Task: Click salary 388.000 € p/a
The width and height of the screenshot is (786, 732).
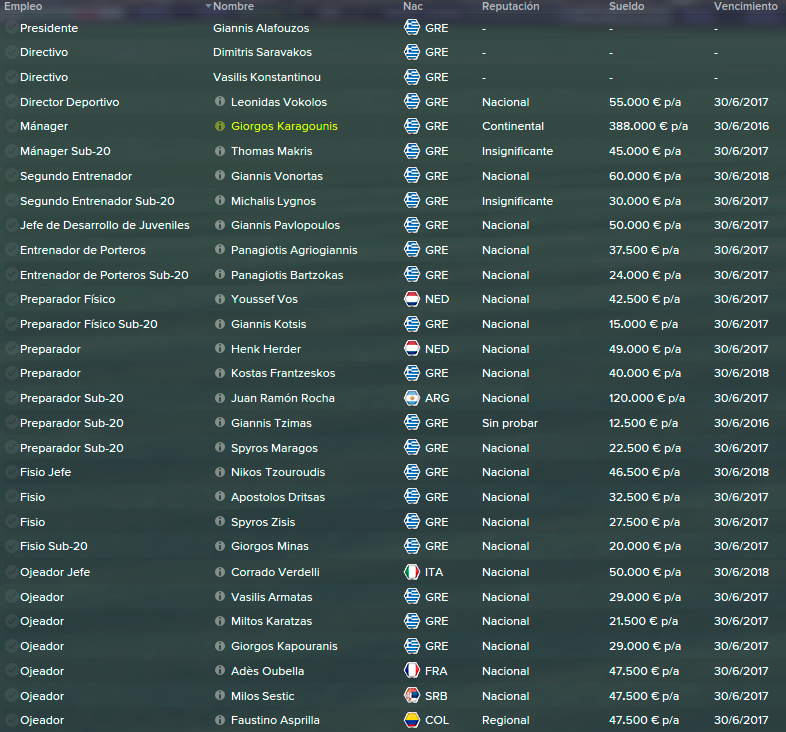Action: tap(649, 126)
